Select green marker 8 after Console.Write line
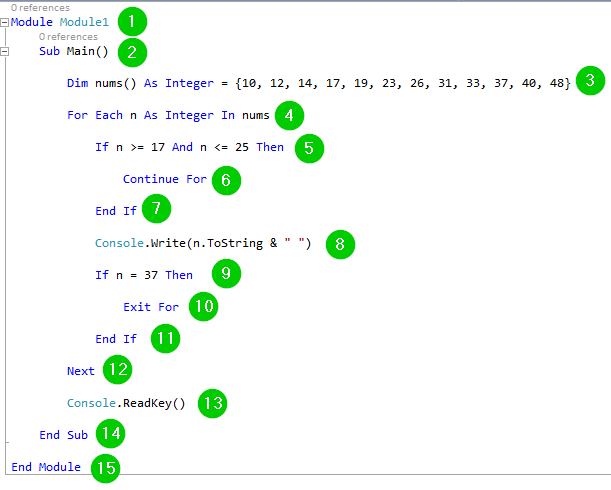Screen dimensions: 611x490 340,243
